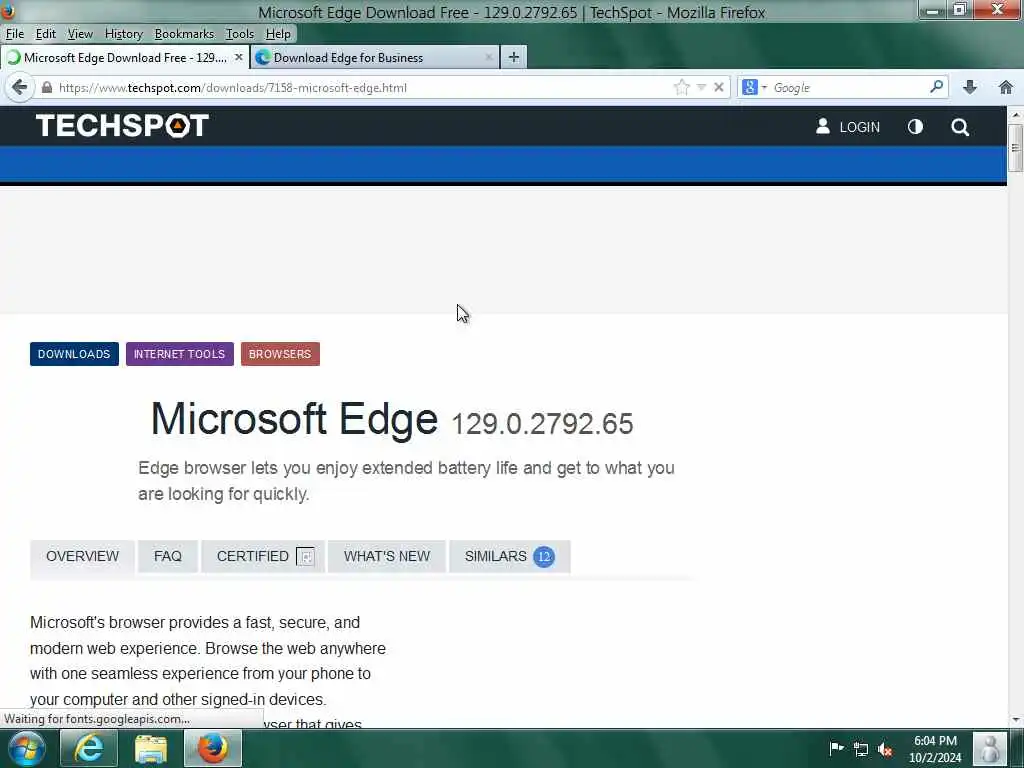This screenshot has height=768, width=1024.
Task: Click the Firefox taskbar icon
Action: pos(213,748)
